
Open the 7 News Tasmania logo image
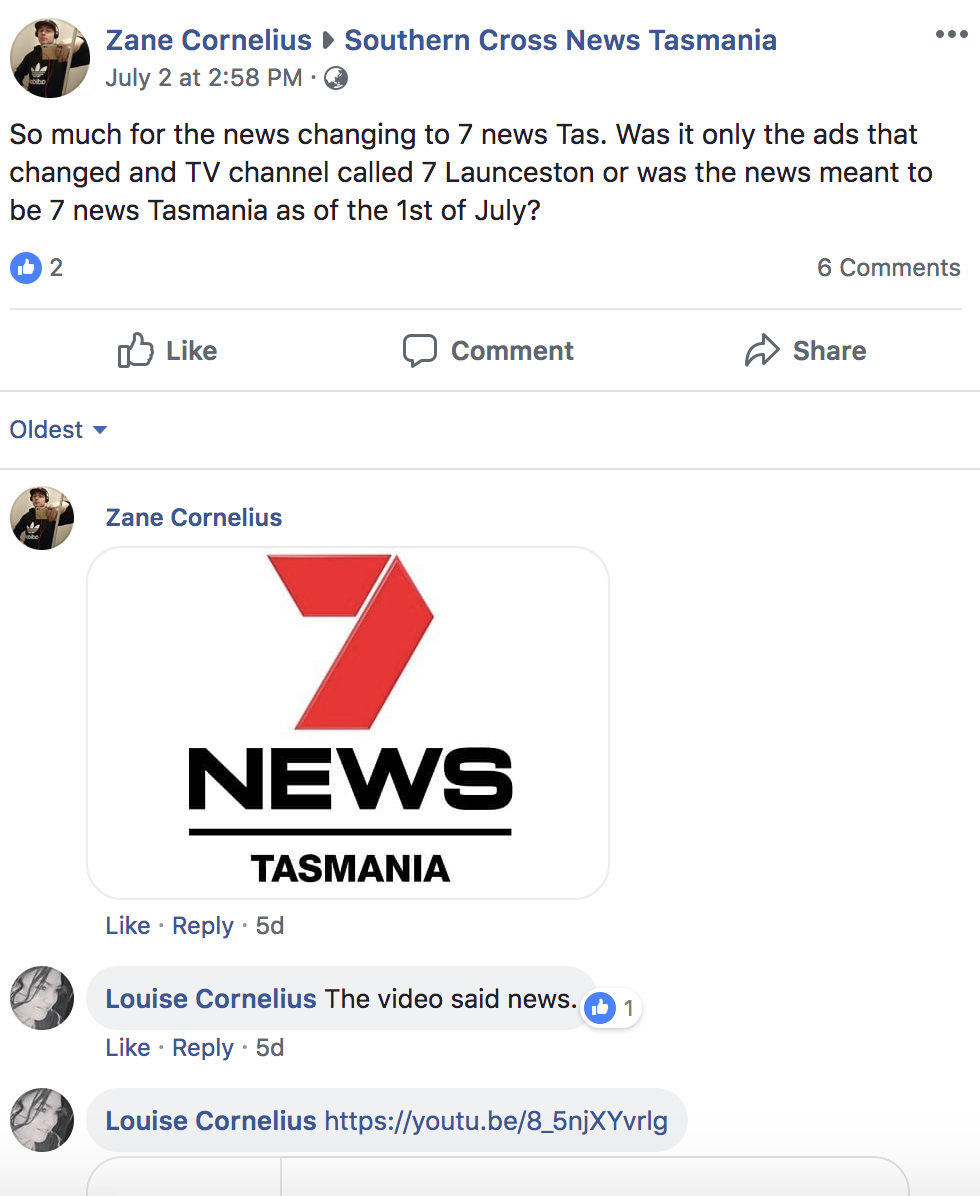[x=348, y=722]
